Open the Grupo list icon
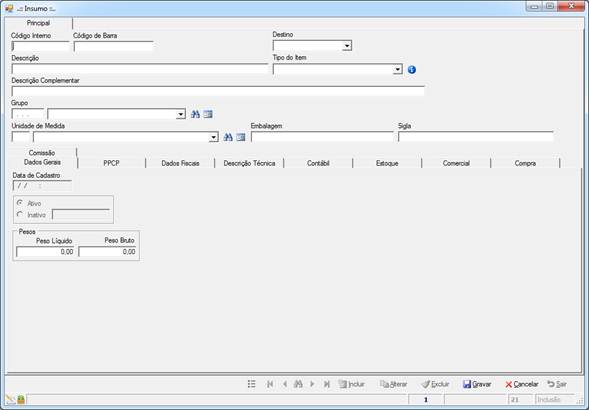Viewport: 589px width, 410px height. tap(208, 114)
